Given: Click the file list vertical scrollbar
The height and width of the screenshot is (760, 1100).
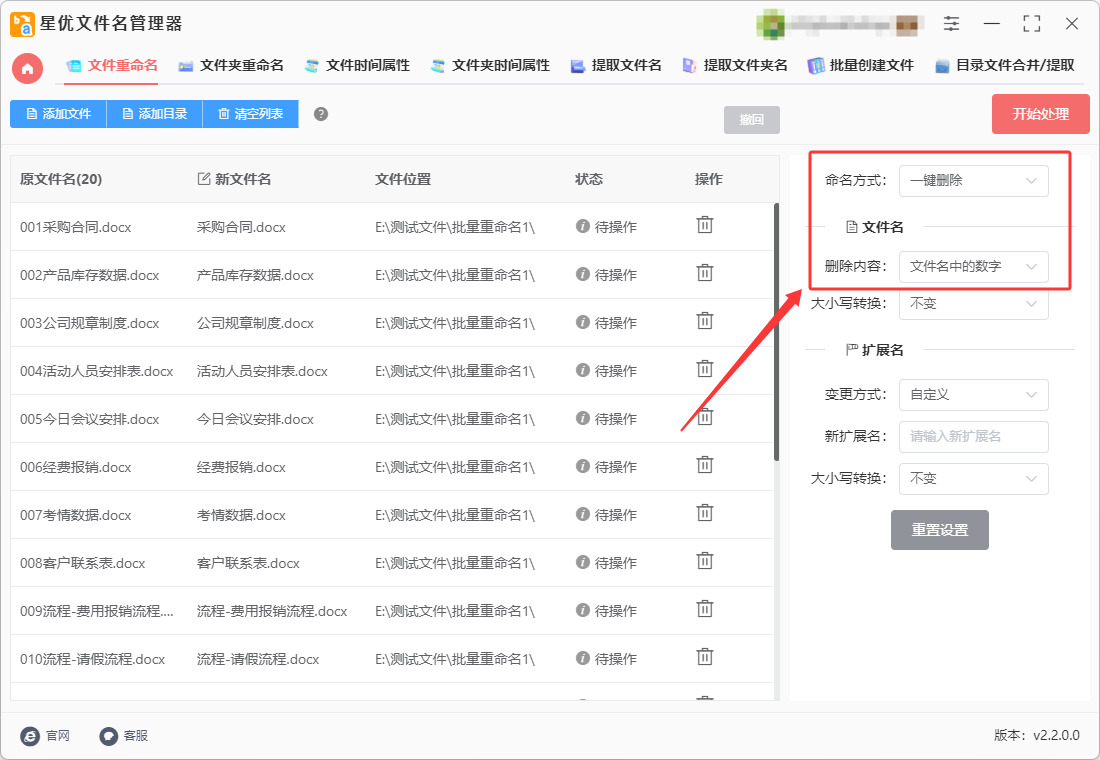Looking at the screenshot, I should (x=776, y=332).
